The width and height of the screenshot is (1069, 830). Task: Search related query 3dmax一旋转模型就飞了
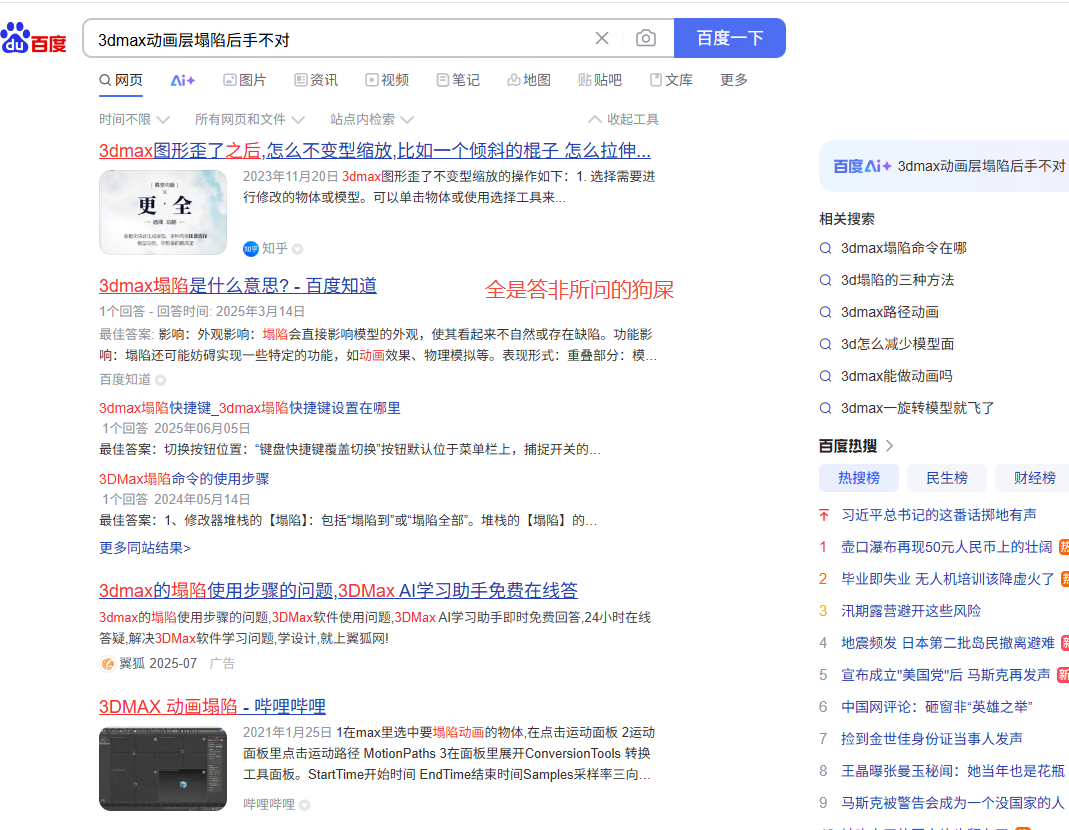tap(917, 409)
